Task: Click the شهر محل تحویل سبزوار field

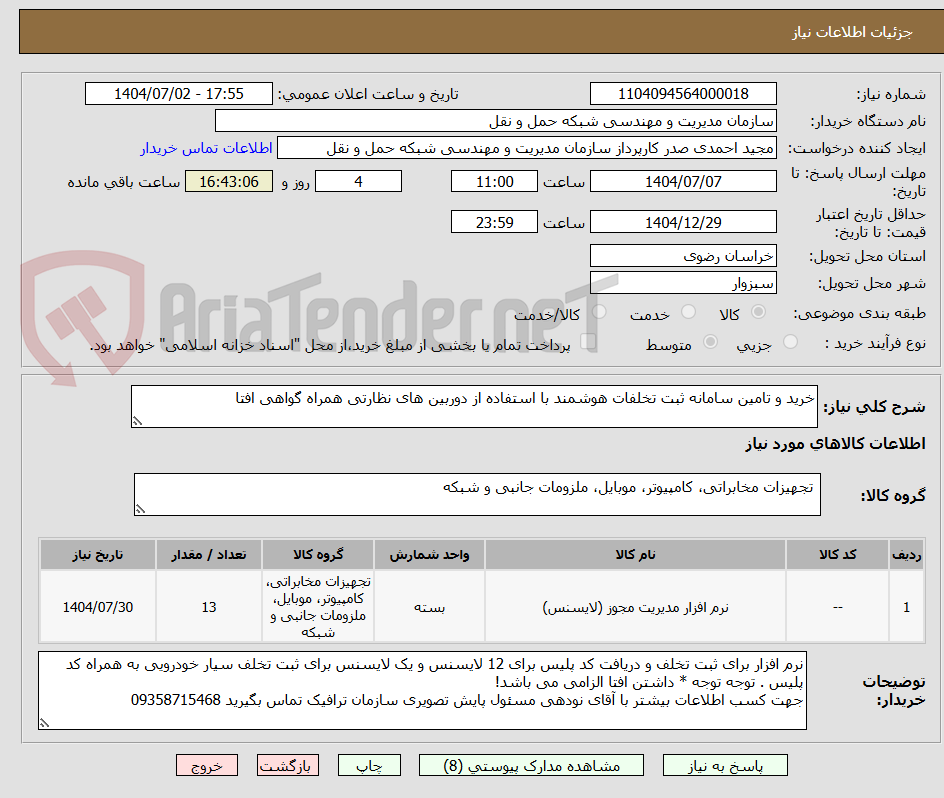Action: [682, 284]
